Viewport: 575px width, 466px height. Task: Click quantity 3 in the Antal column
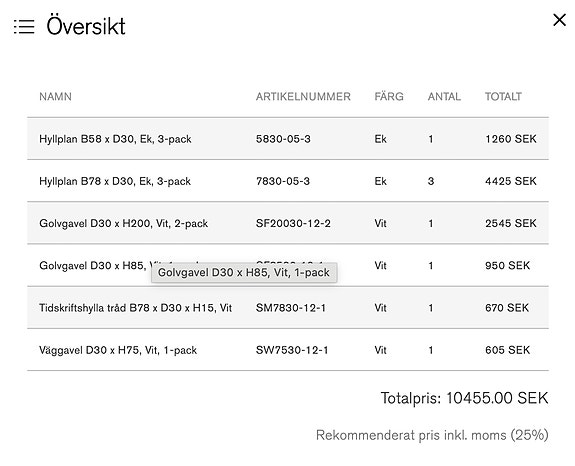[431, 181]
